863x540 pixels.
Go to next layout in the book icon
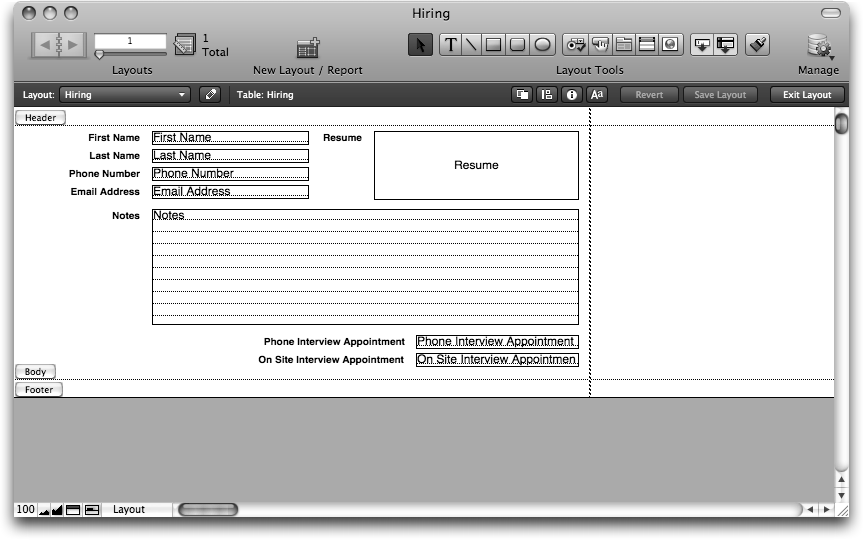coord(73,45)
